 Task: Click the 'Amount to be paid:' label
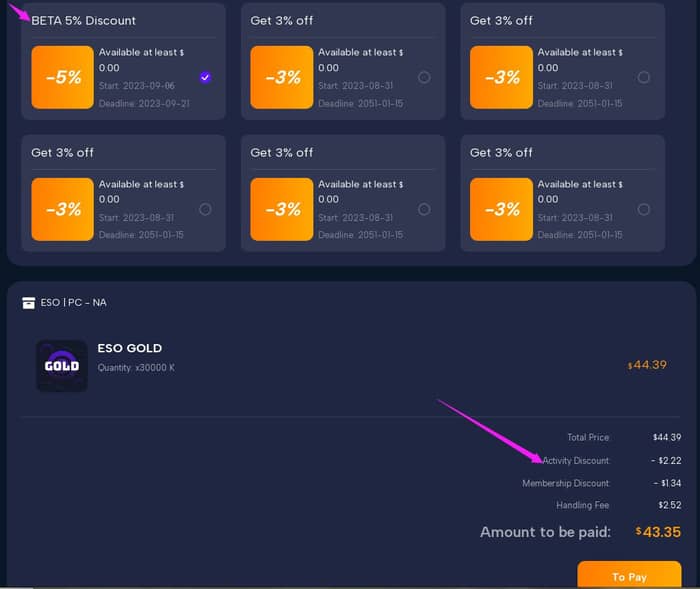(545, 532)
